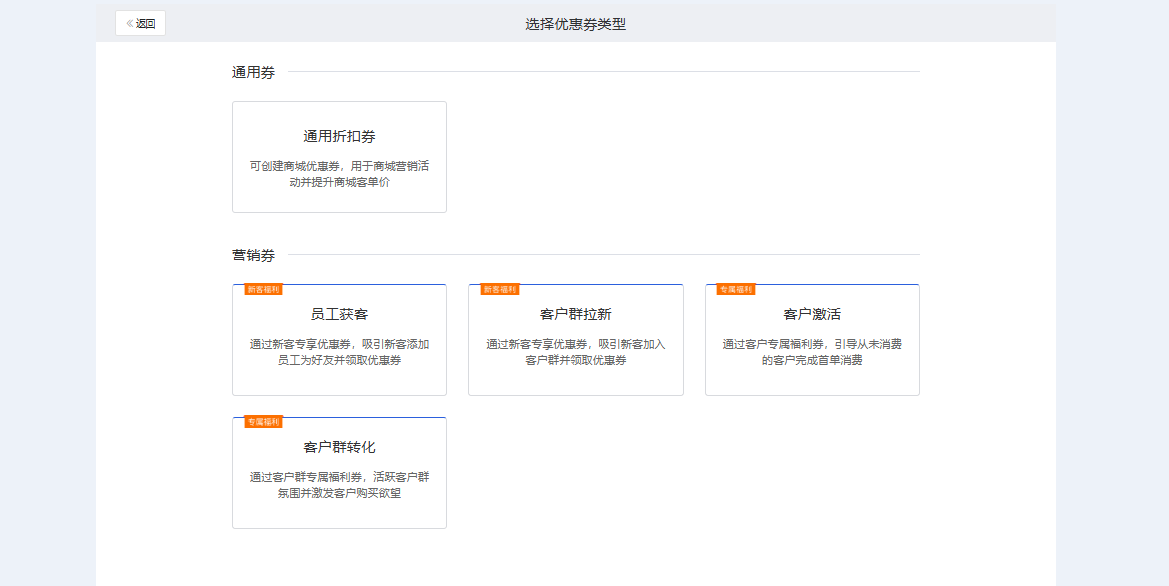Click the 专属福利 tag on 客户激活
Image resolution: width=1169 pixels, height=586 pixels.
click(x=736, y=289)
